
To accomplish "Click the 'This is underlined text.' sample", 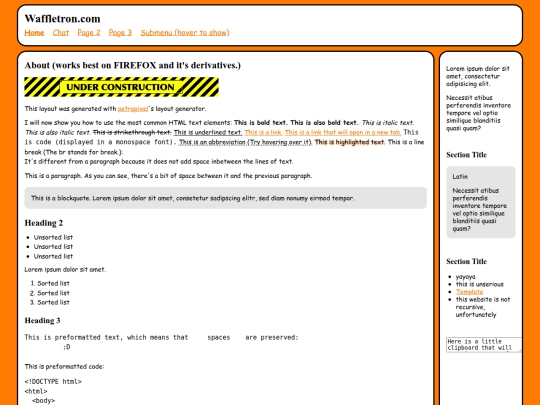I will pos(208,132).
